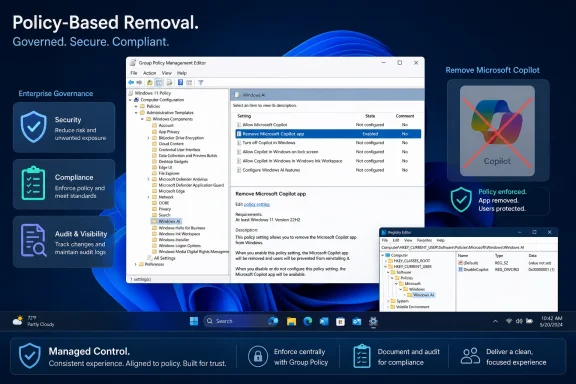Expand HKEY_CLASSES_ROOT in Registry Editor
The height and width of the screenshot is (384, 576).
tap(386, 261)
